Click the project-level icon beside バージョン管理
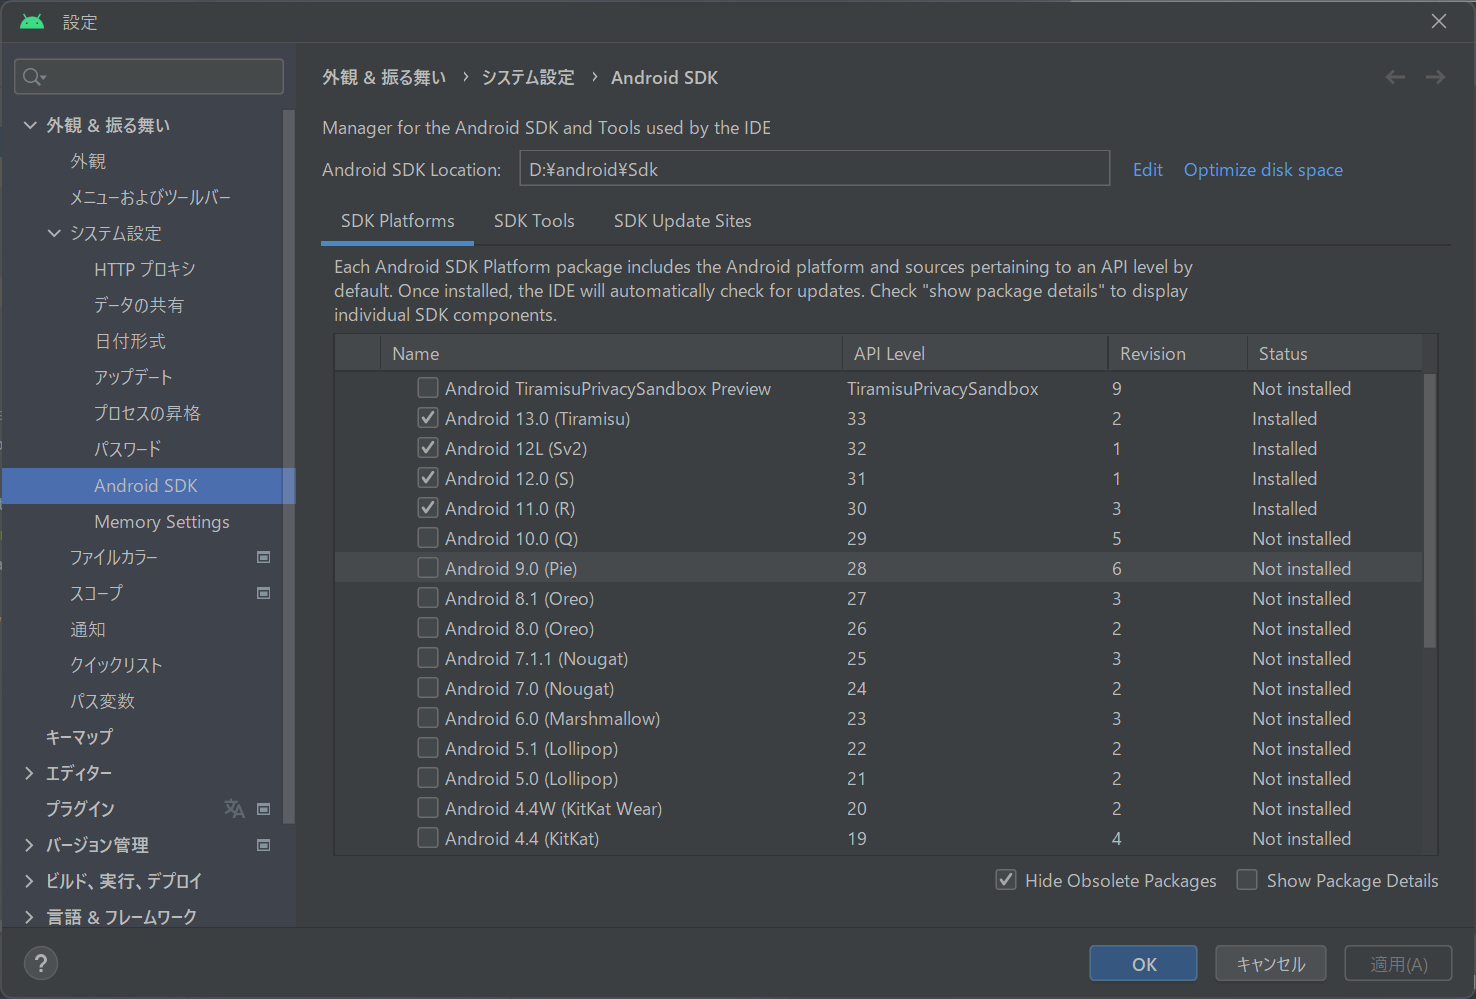This screenshot has width=1476, height=999. point(264,845)
